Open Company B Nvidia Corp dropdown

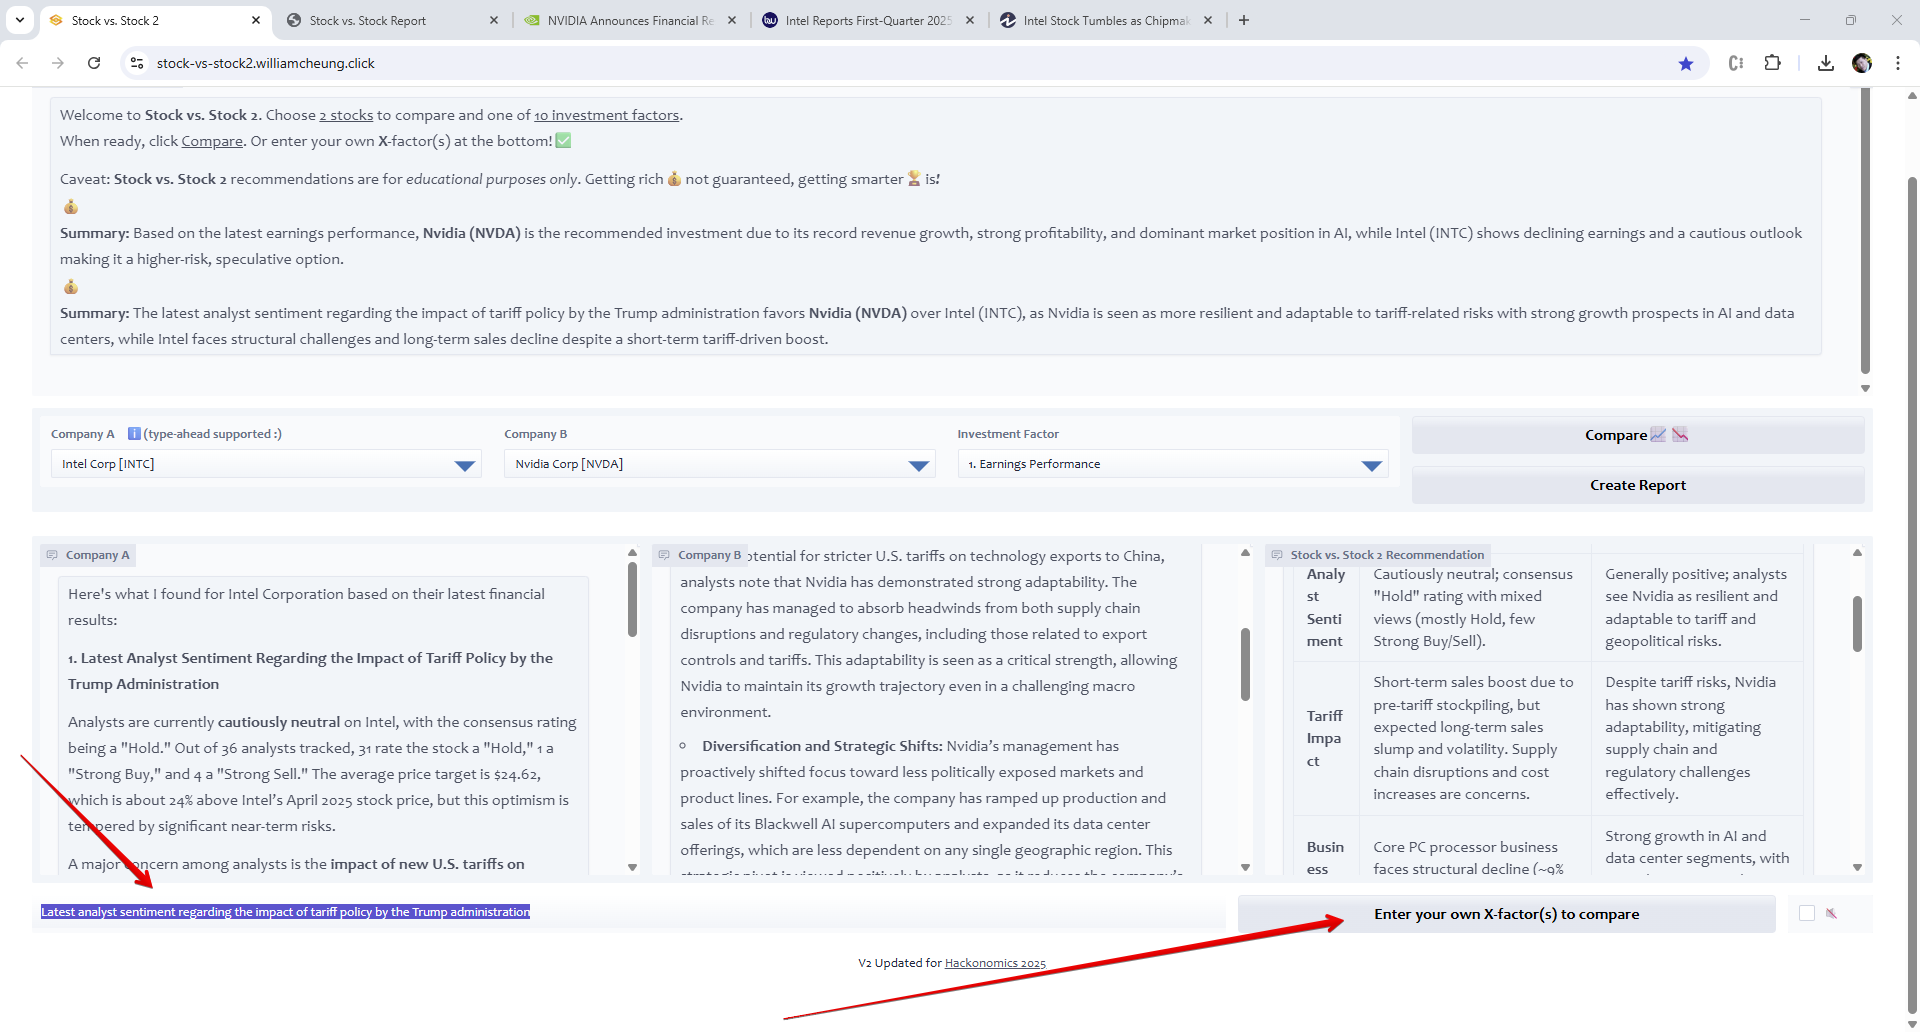pos(719,464)
